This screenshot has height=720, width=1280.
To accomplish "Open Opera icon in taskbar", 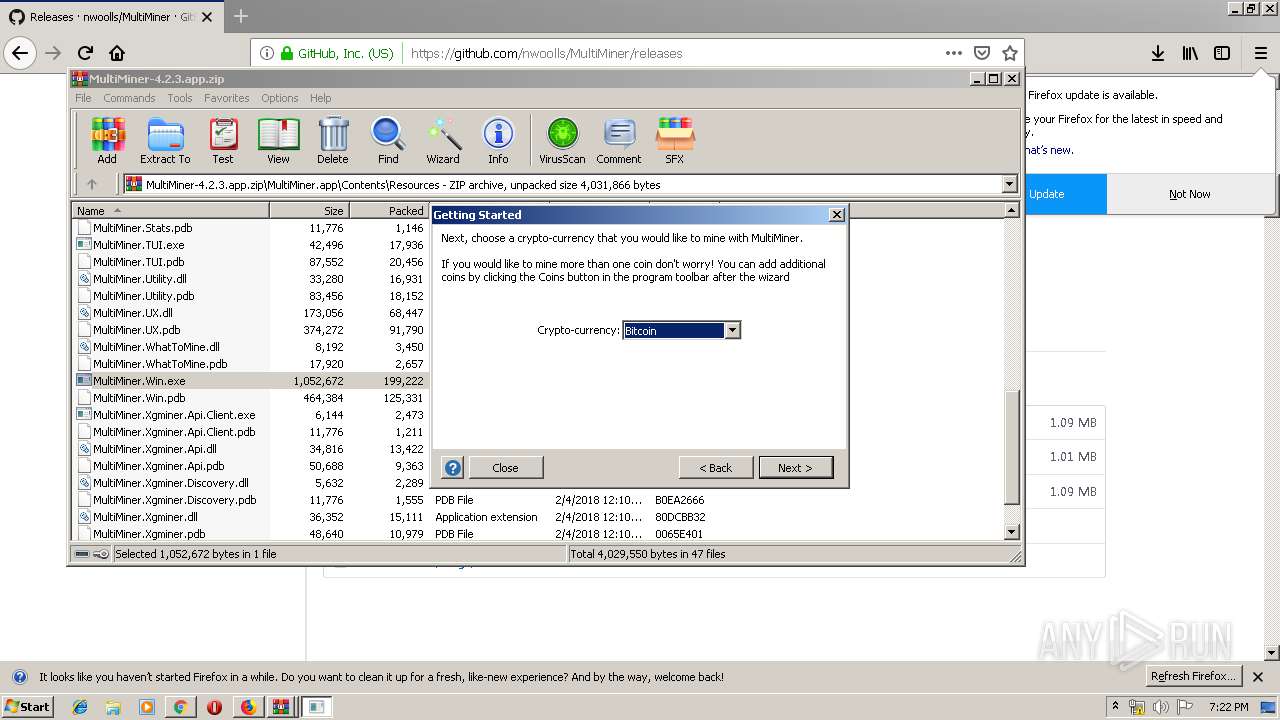I will click(214, 707).
